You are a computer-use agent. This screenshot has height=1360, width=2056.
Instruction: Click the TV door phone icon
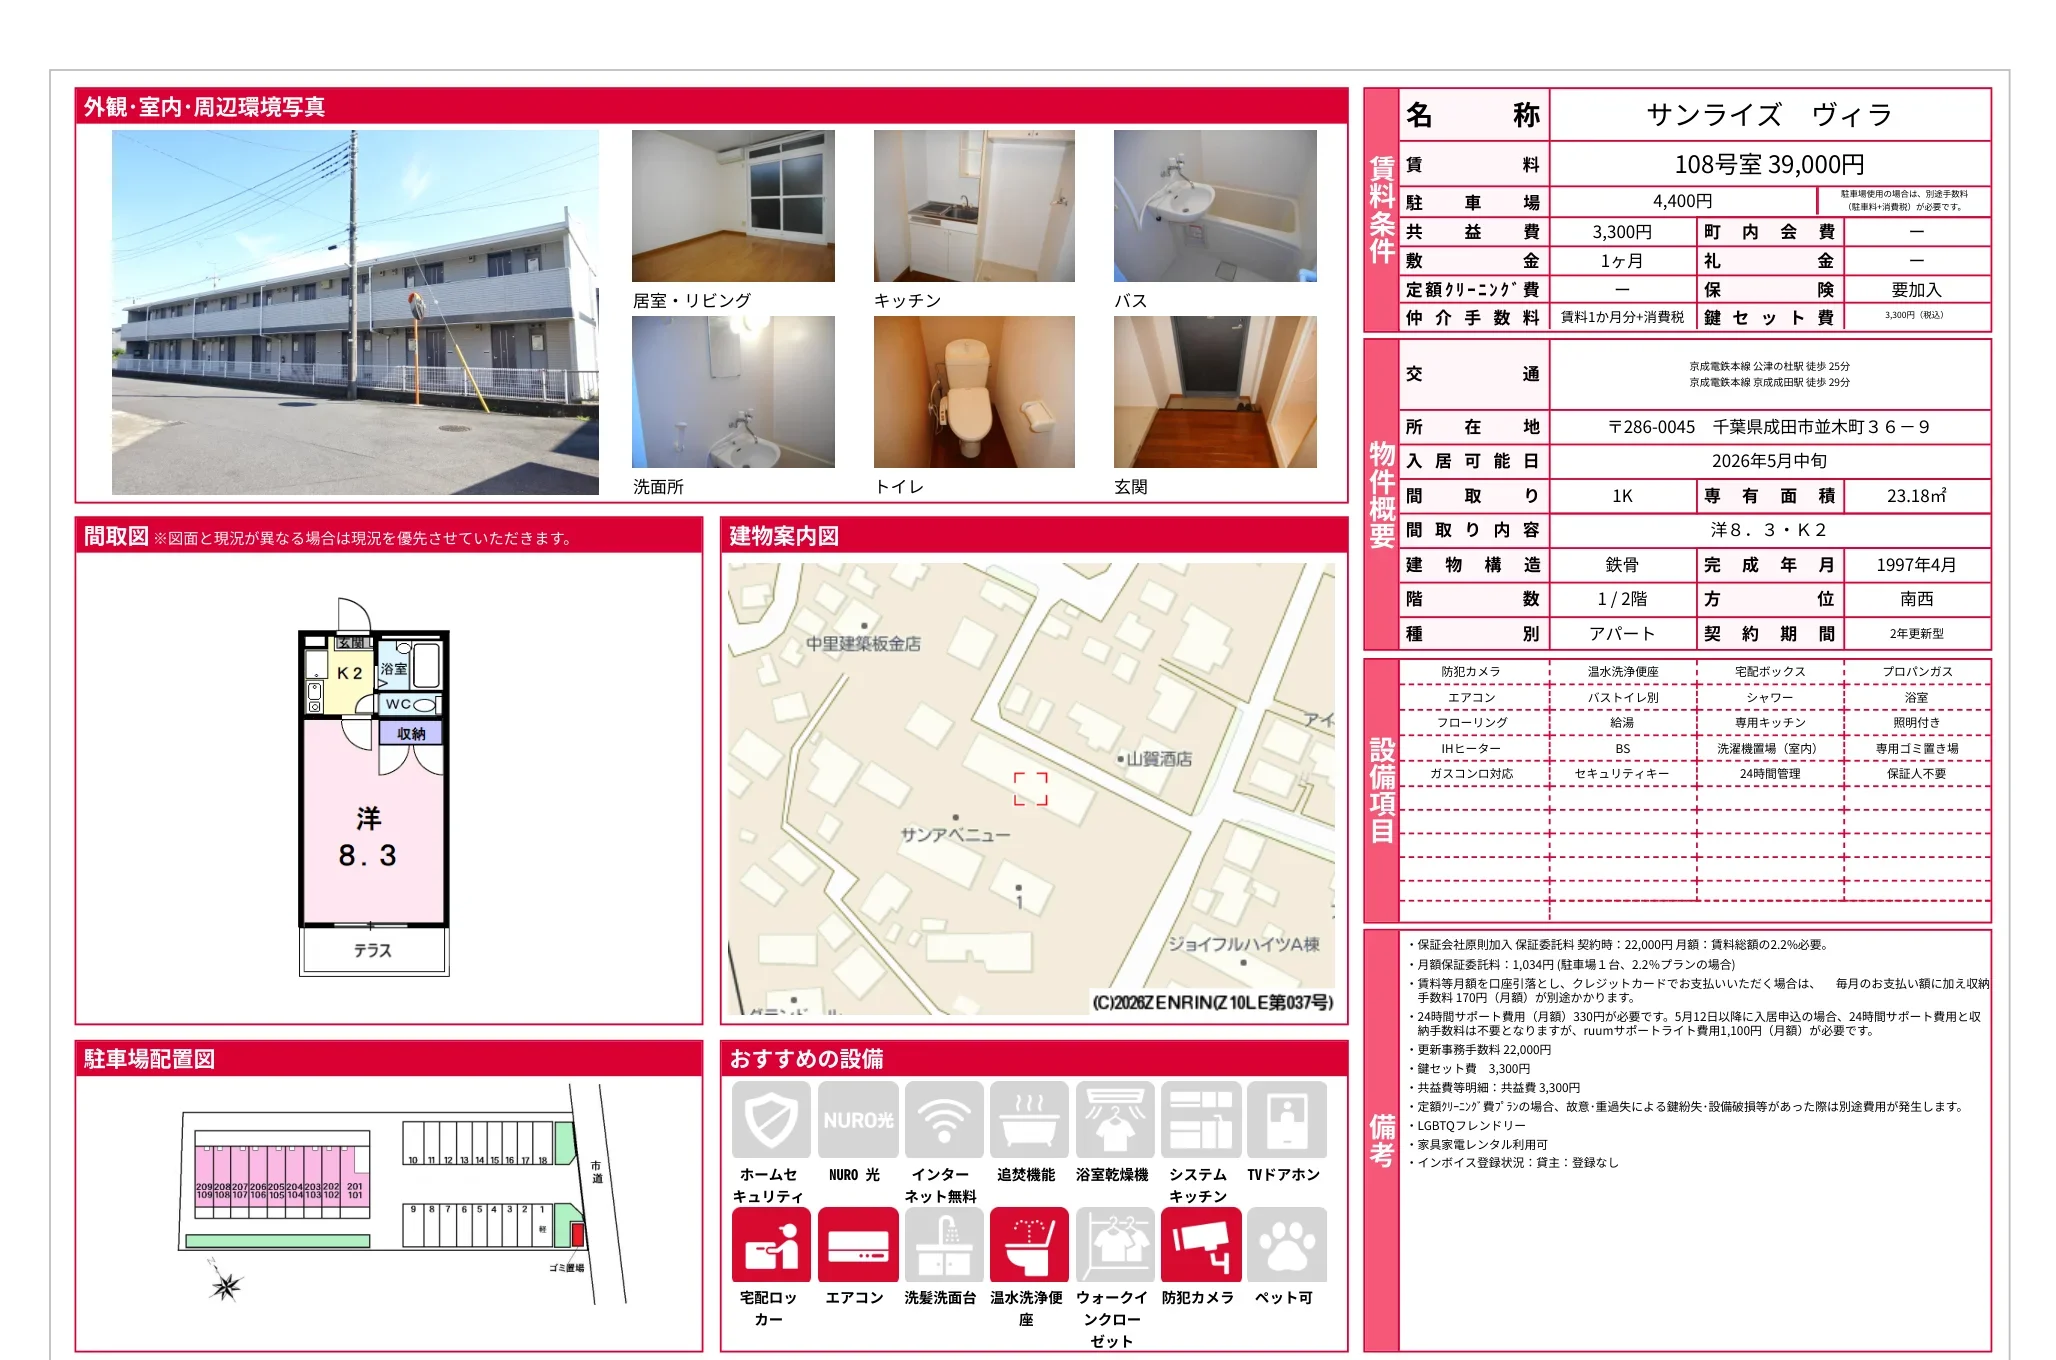(x=1286, y=1120)
